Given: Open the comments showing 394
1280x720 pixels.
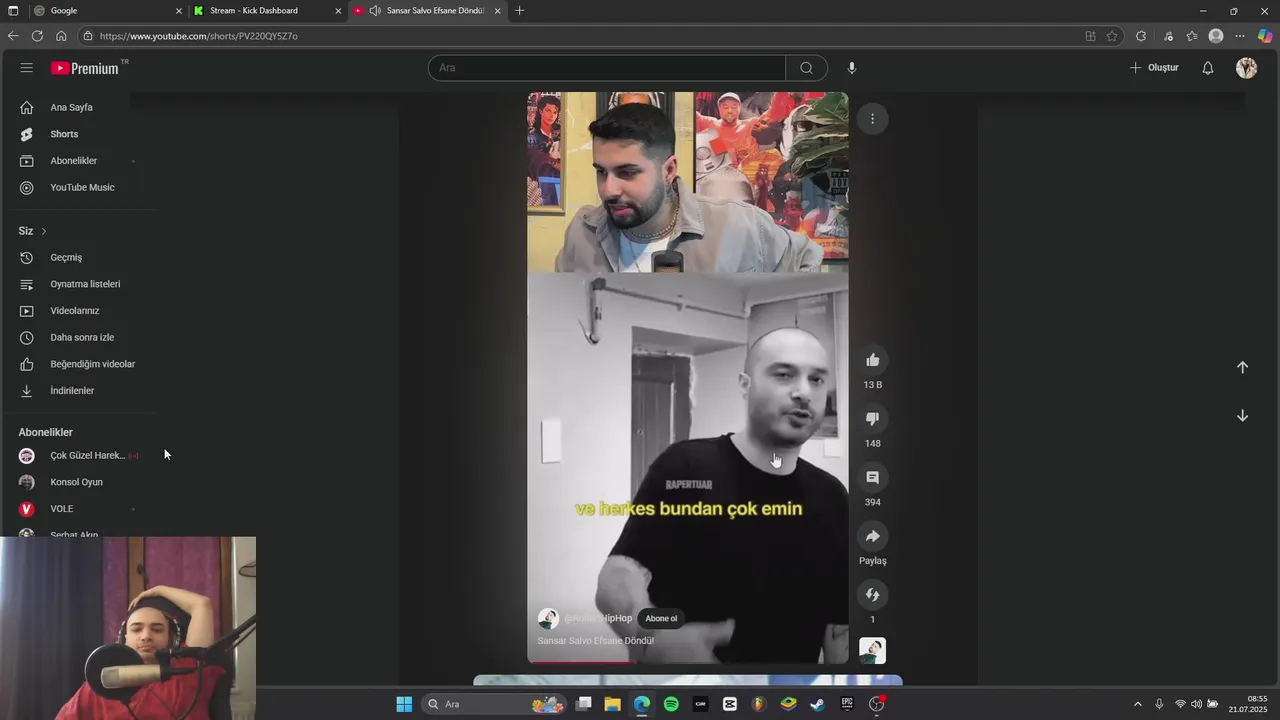Looking at the screenshot, I should click(x=873, y=478).
